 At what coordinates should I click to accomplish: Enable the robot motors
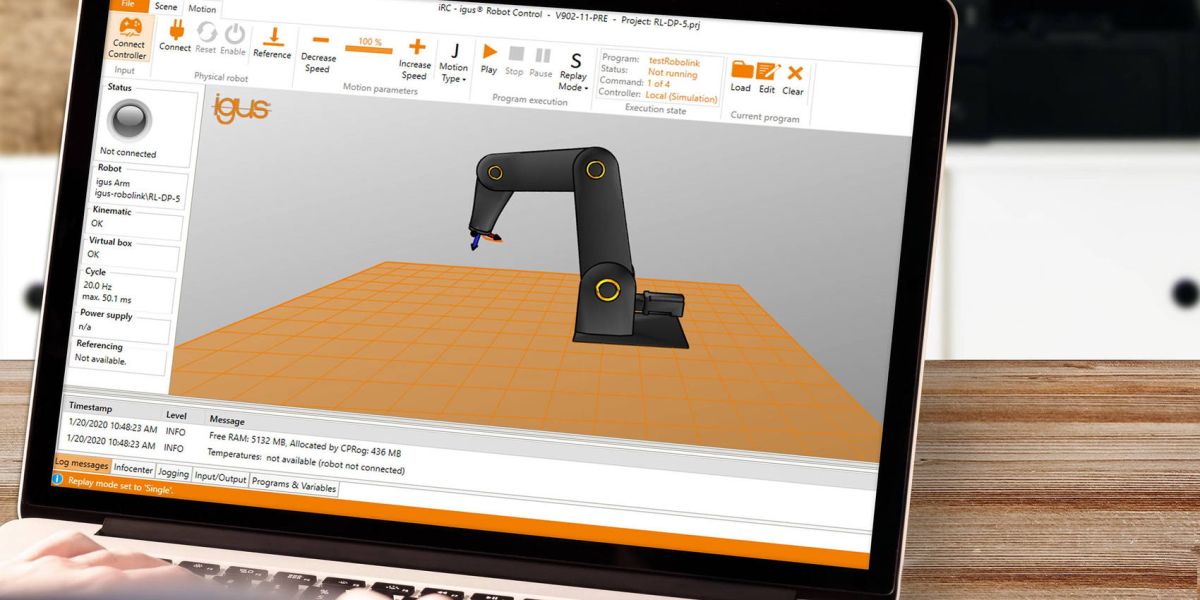[233, 38]
